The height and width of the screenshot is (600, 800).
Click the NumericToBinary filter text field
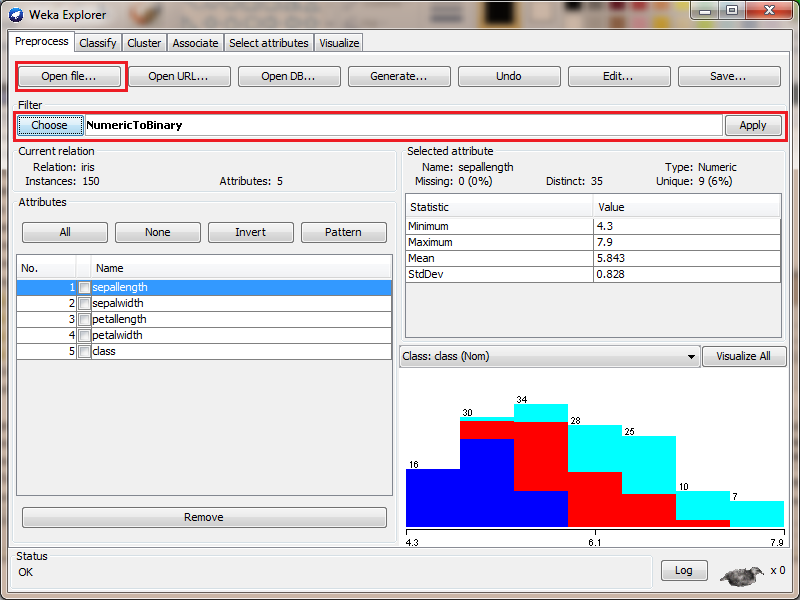click(x=402, y=125)
